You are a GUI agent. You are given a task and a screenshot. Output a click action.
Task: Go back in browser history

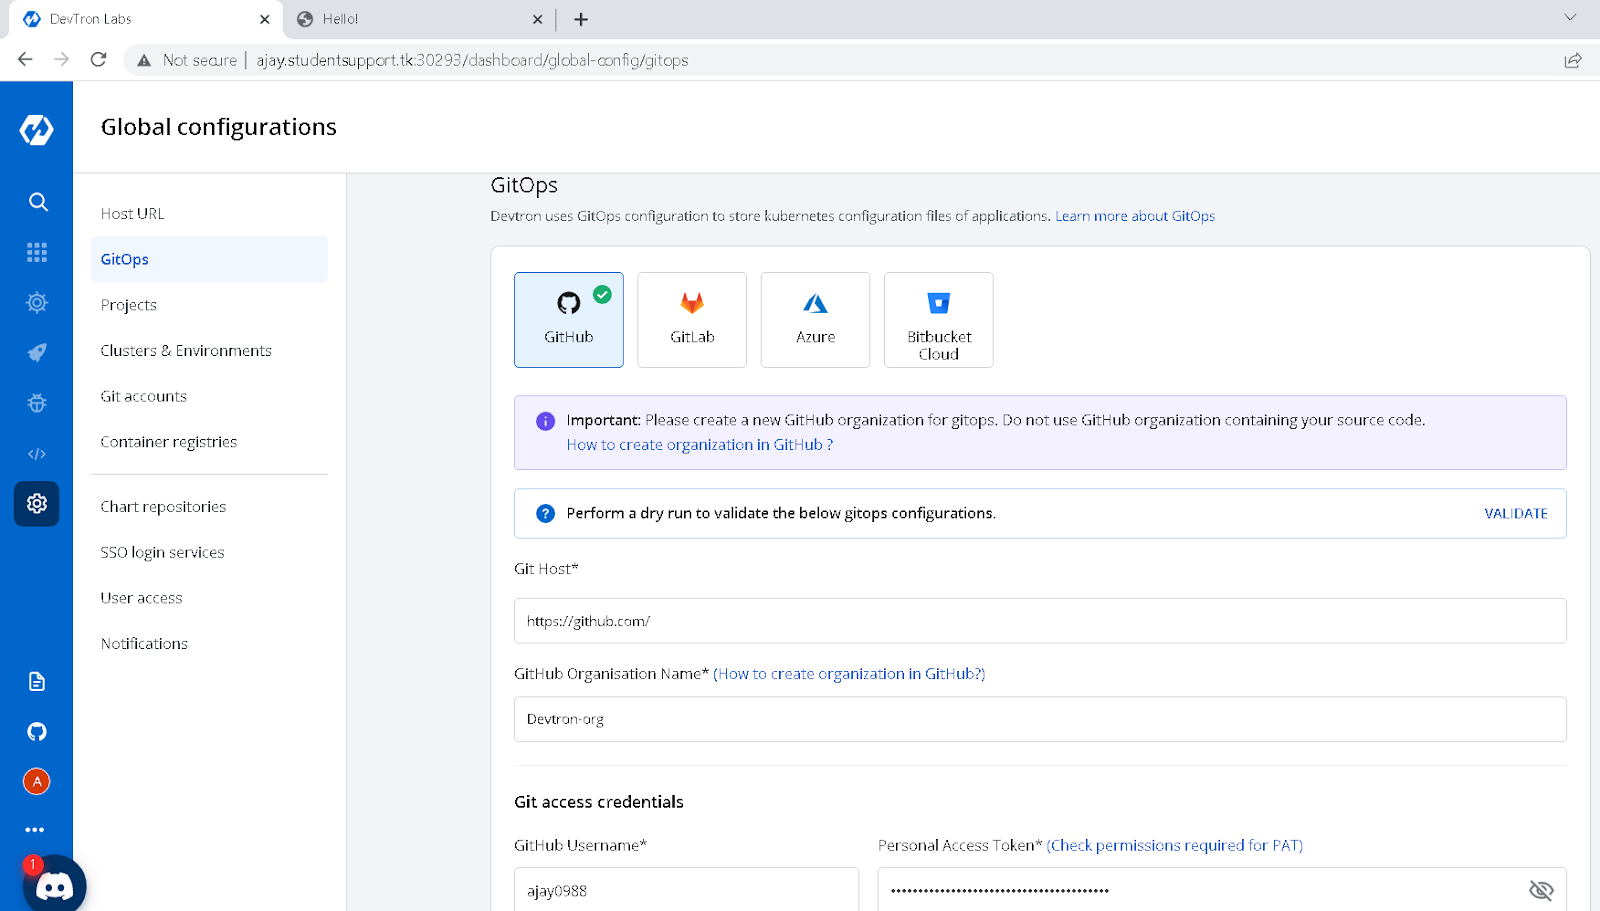[x=25, y=60]
